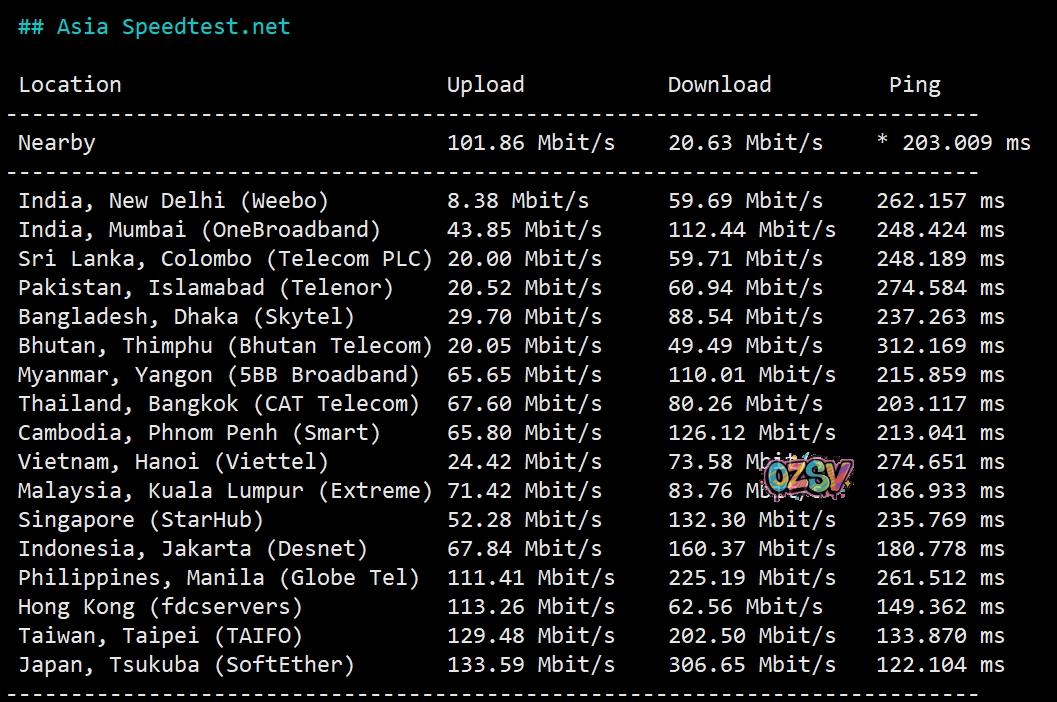Select Pakistan, Islamabad (Telenor) entry
Image resolution: width=1057 pixels, height=702 pixels.
(x=206, y=288)
